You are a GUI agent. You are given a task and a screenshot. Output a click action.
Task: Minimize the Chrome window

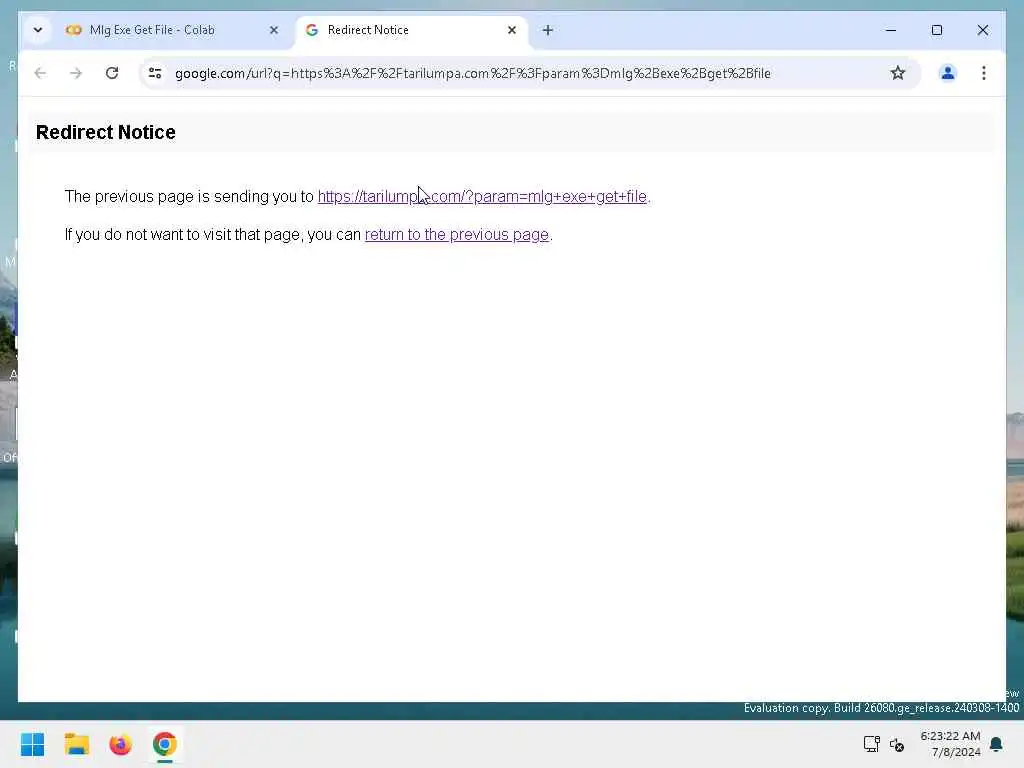[891, 30]
